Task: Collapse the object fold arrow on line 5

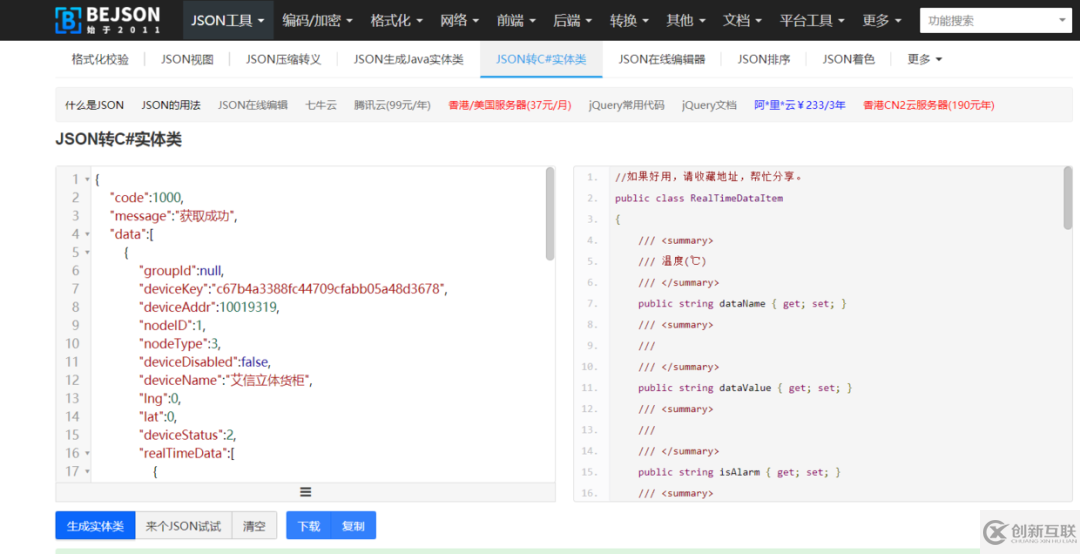Action: [x=87, y=253]
